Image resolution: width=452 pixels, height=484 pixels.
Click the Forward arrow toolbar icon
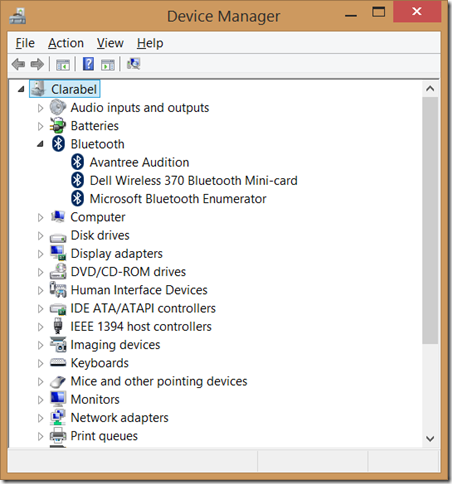point(37,64)
